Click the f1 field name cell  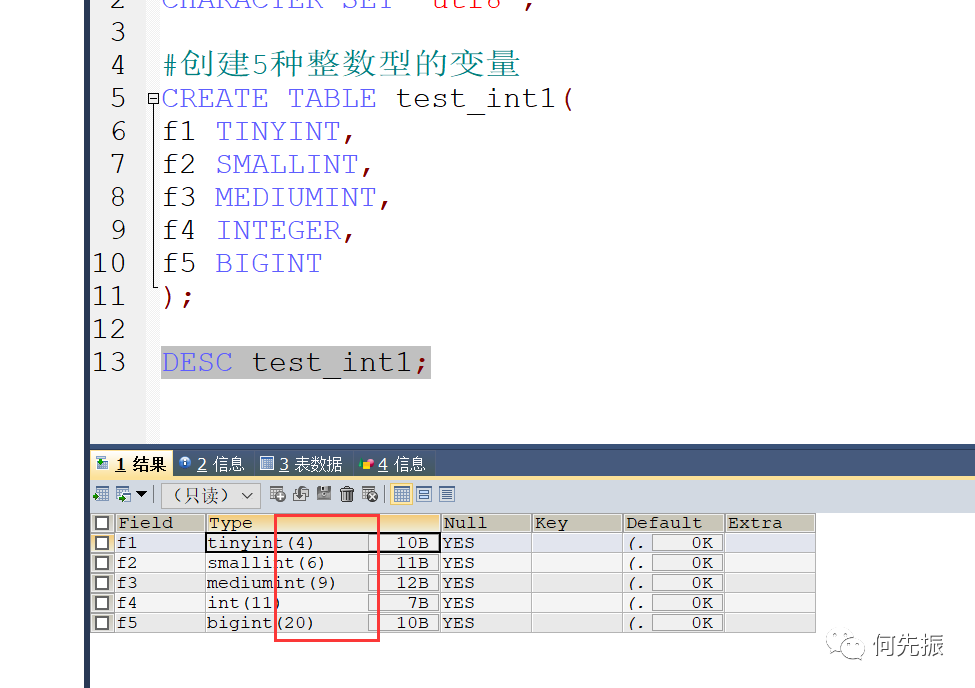(x=160, y=543)
